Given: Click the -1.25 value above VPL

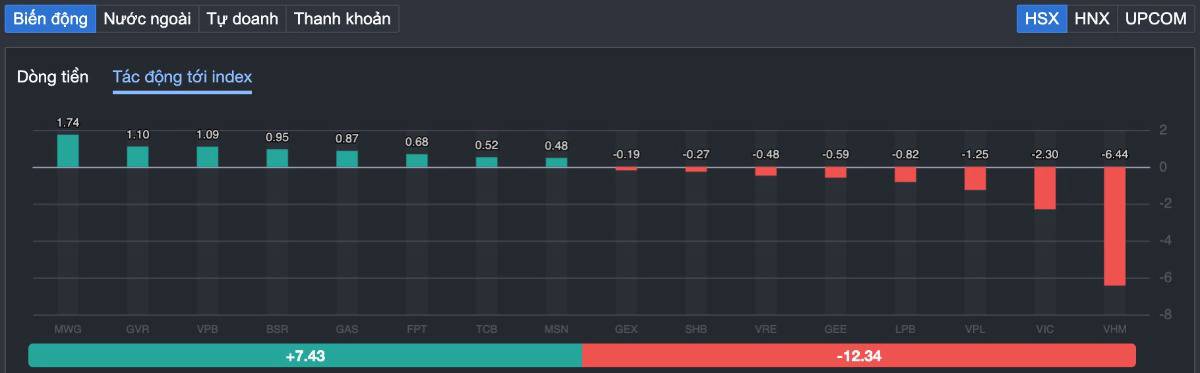Looking at the screenshot, I should click(975, 154).
